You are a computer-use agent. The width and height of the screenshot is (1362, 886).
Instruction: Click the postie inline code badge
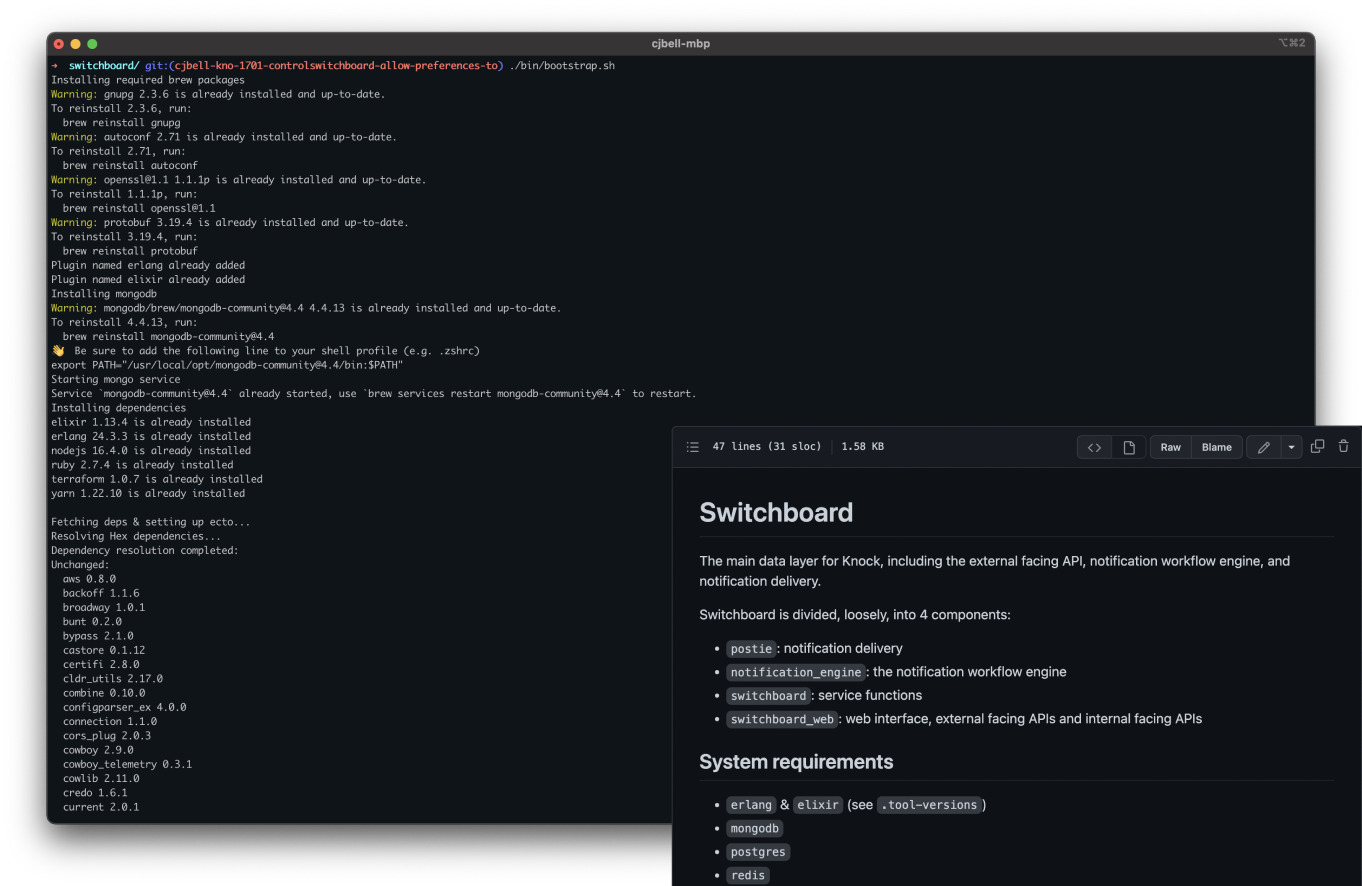click(x=751, y=648)
